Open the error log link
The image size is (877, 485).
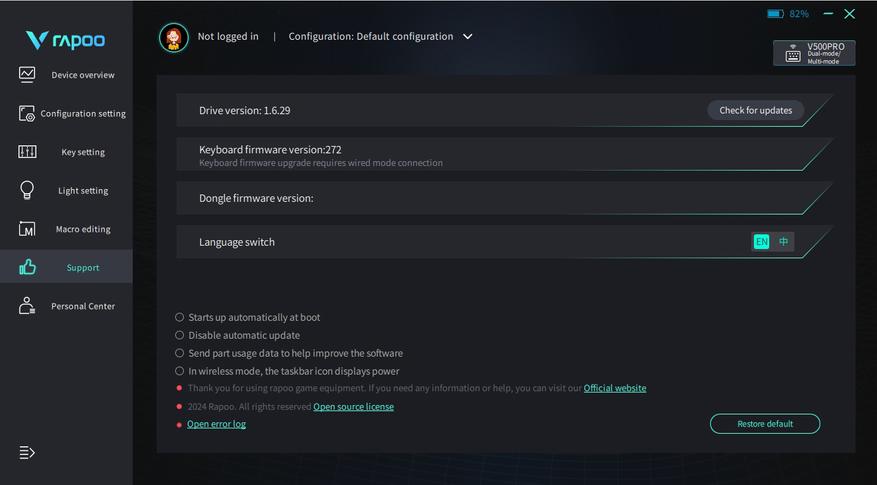(x=216, y=424)
